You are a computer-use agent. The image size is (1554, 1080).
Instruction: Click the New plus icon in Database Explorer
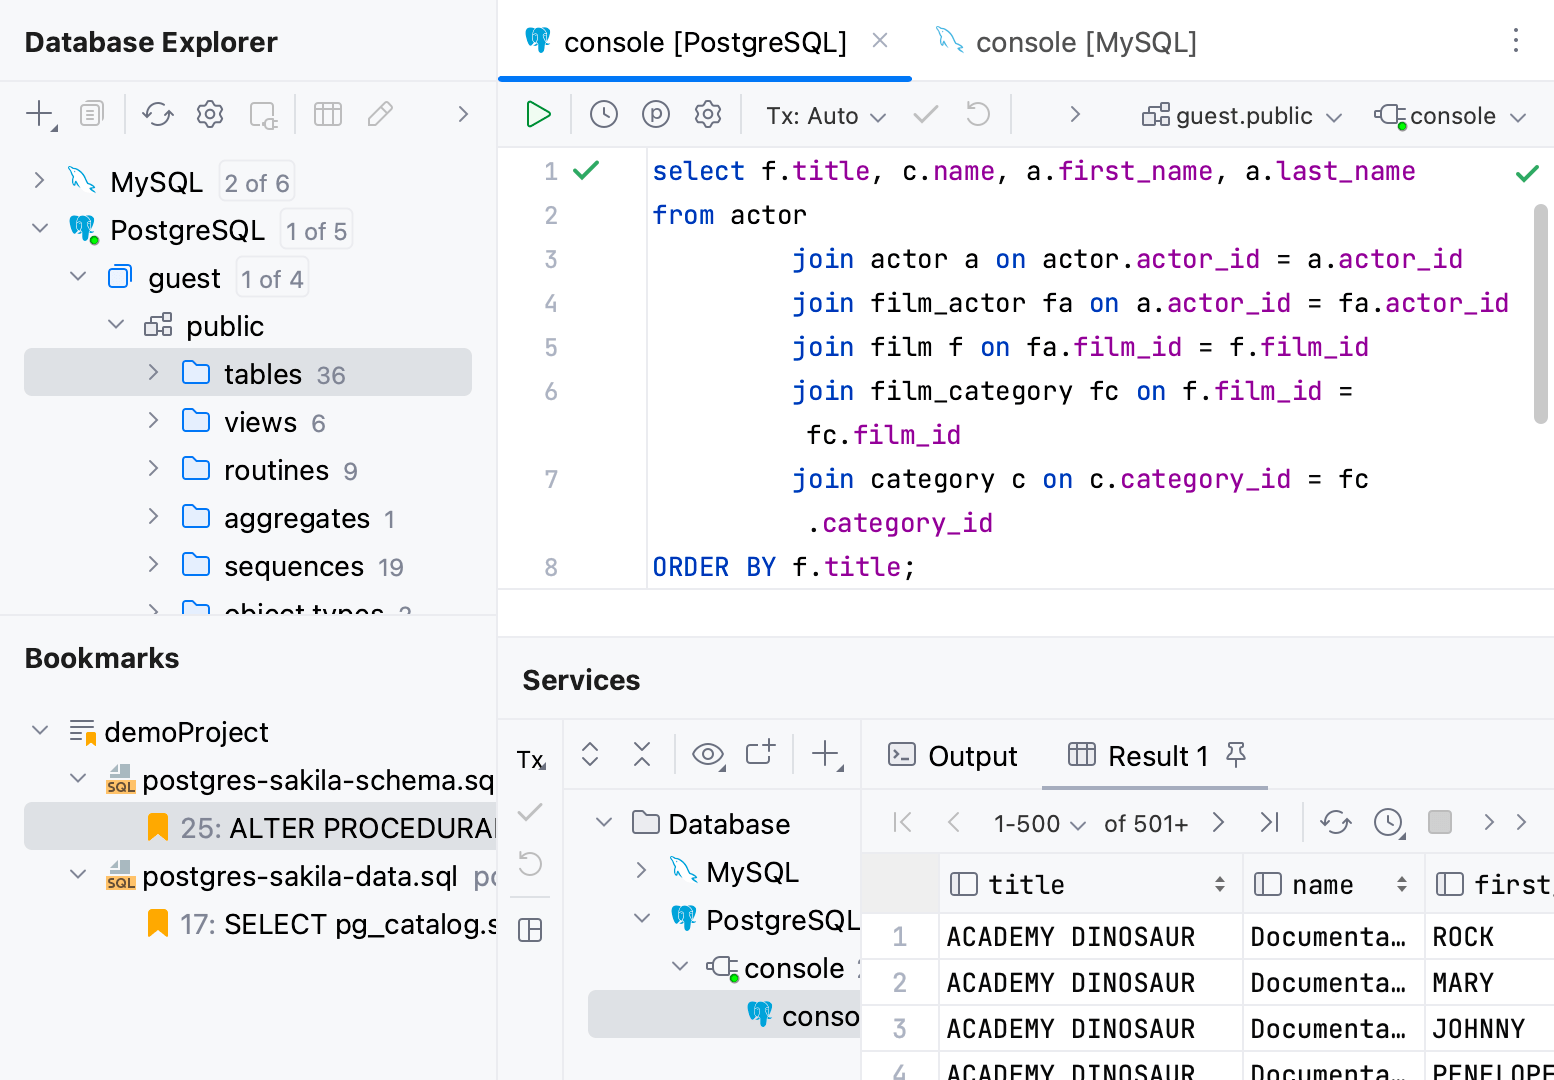pos(40,115)
